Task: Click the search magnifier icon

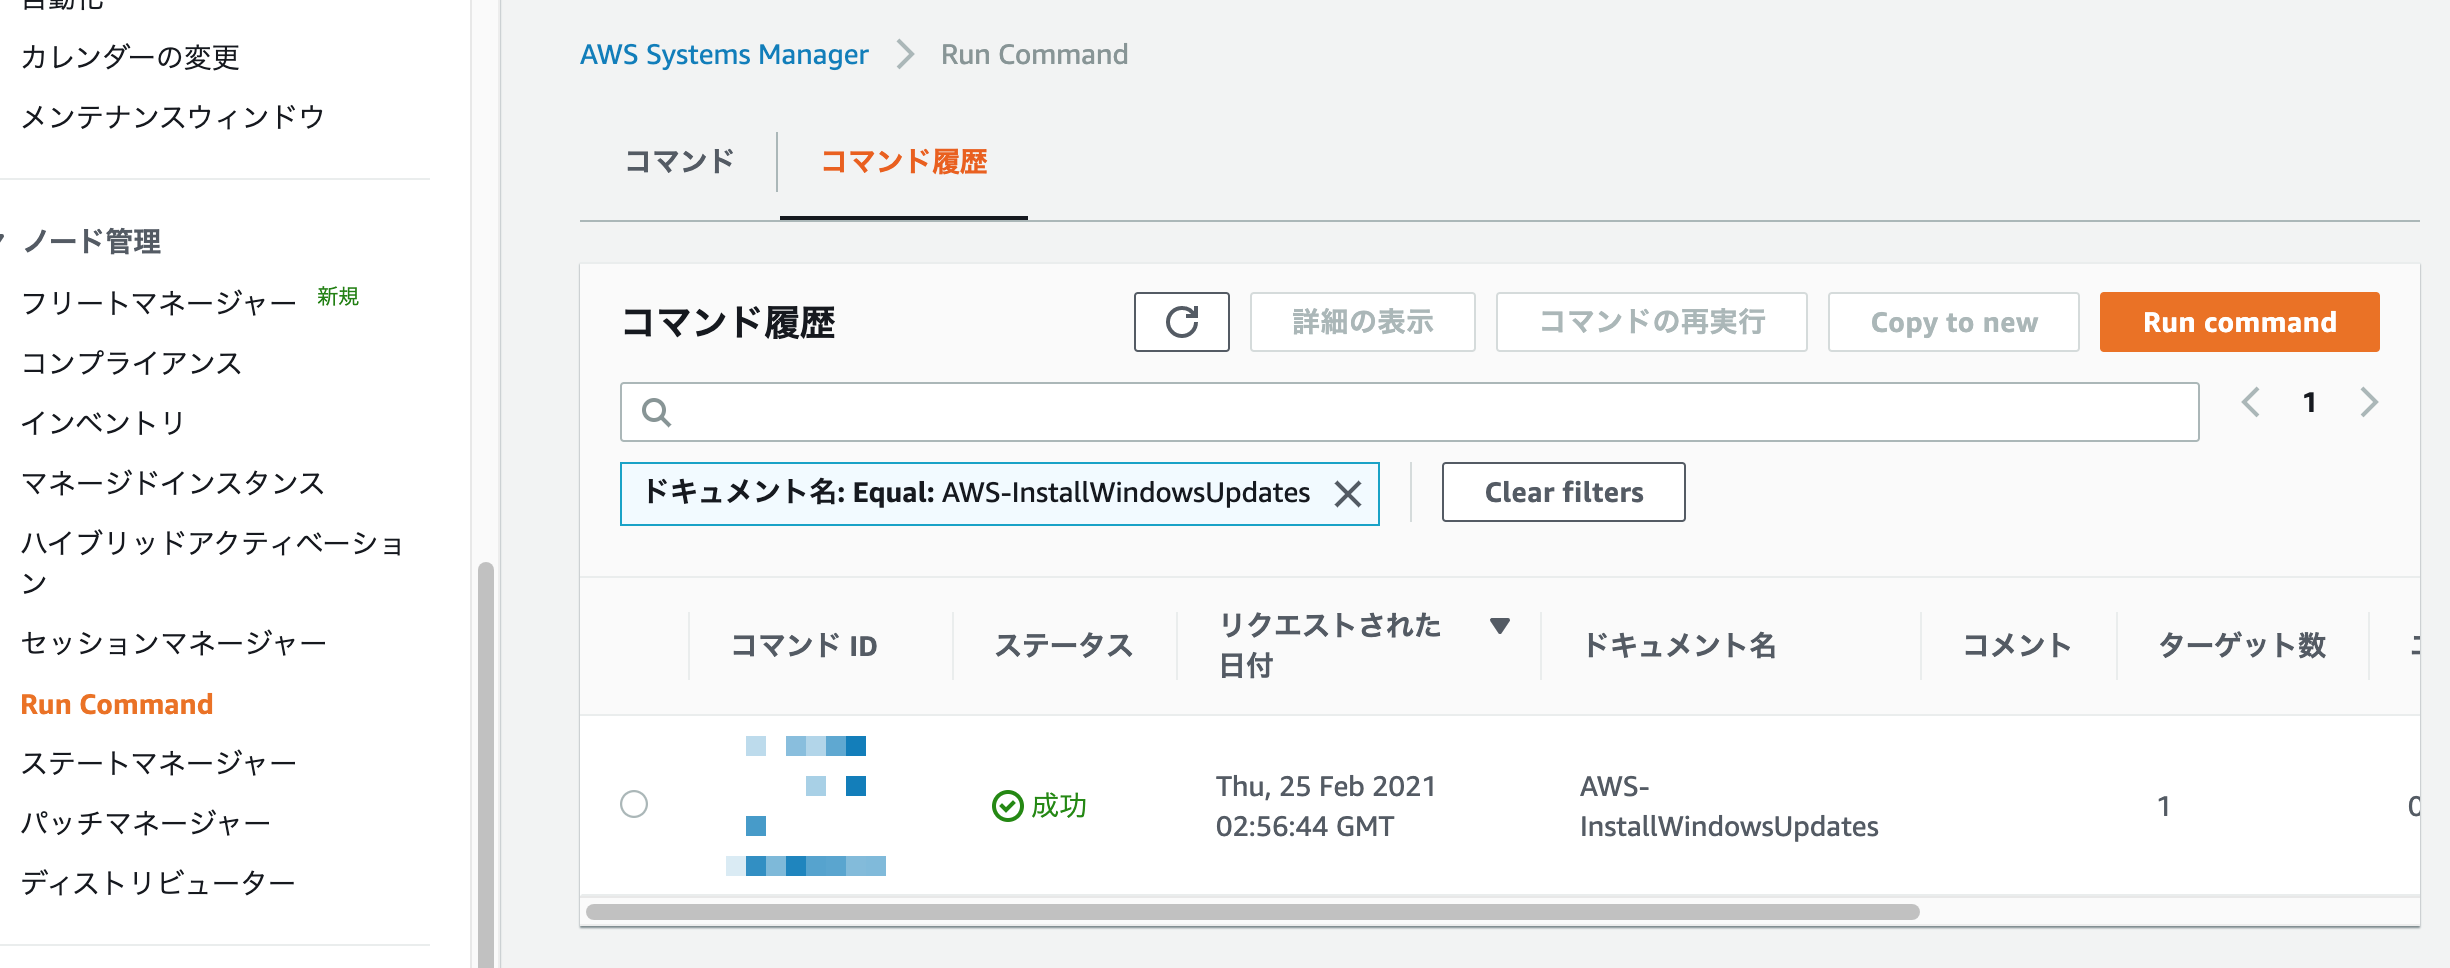Action: (656, 412)
